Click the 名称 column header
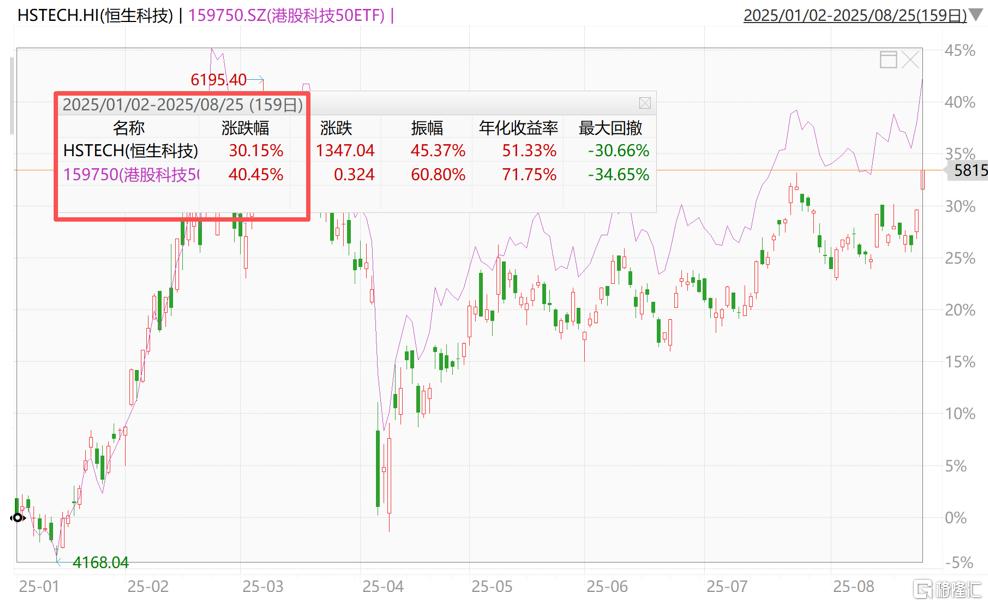Screen dimensions: 988x606 (x=129, y=128)
